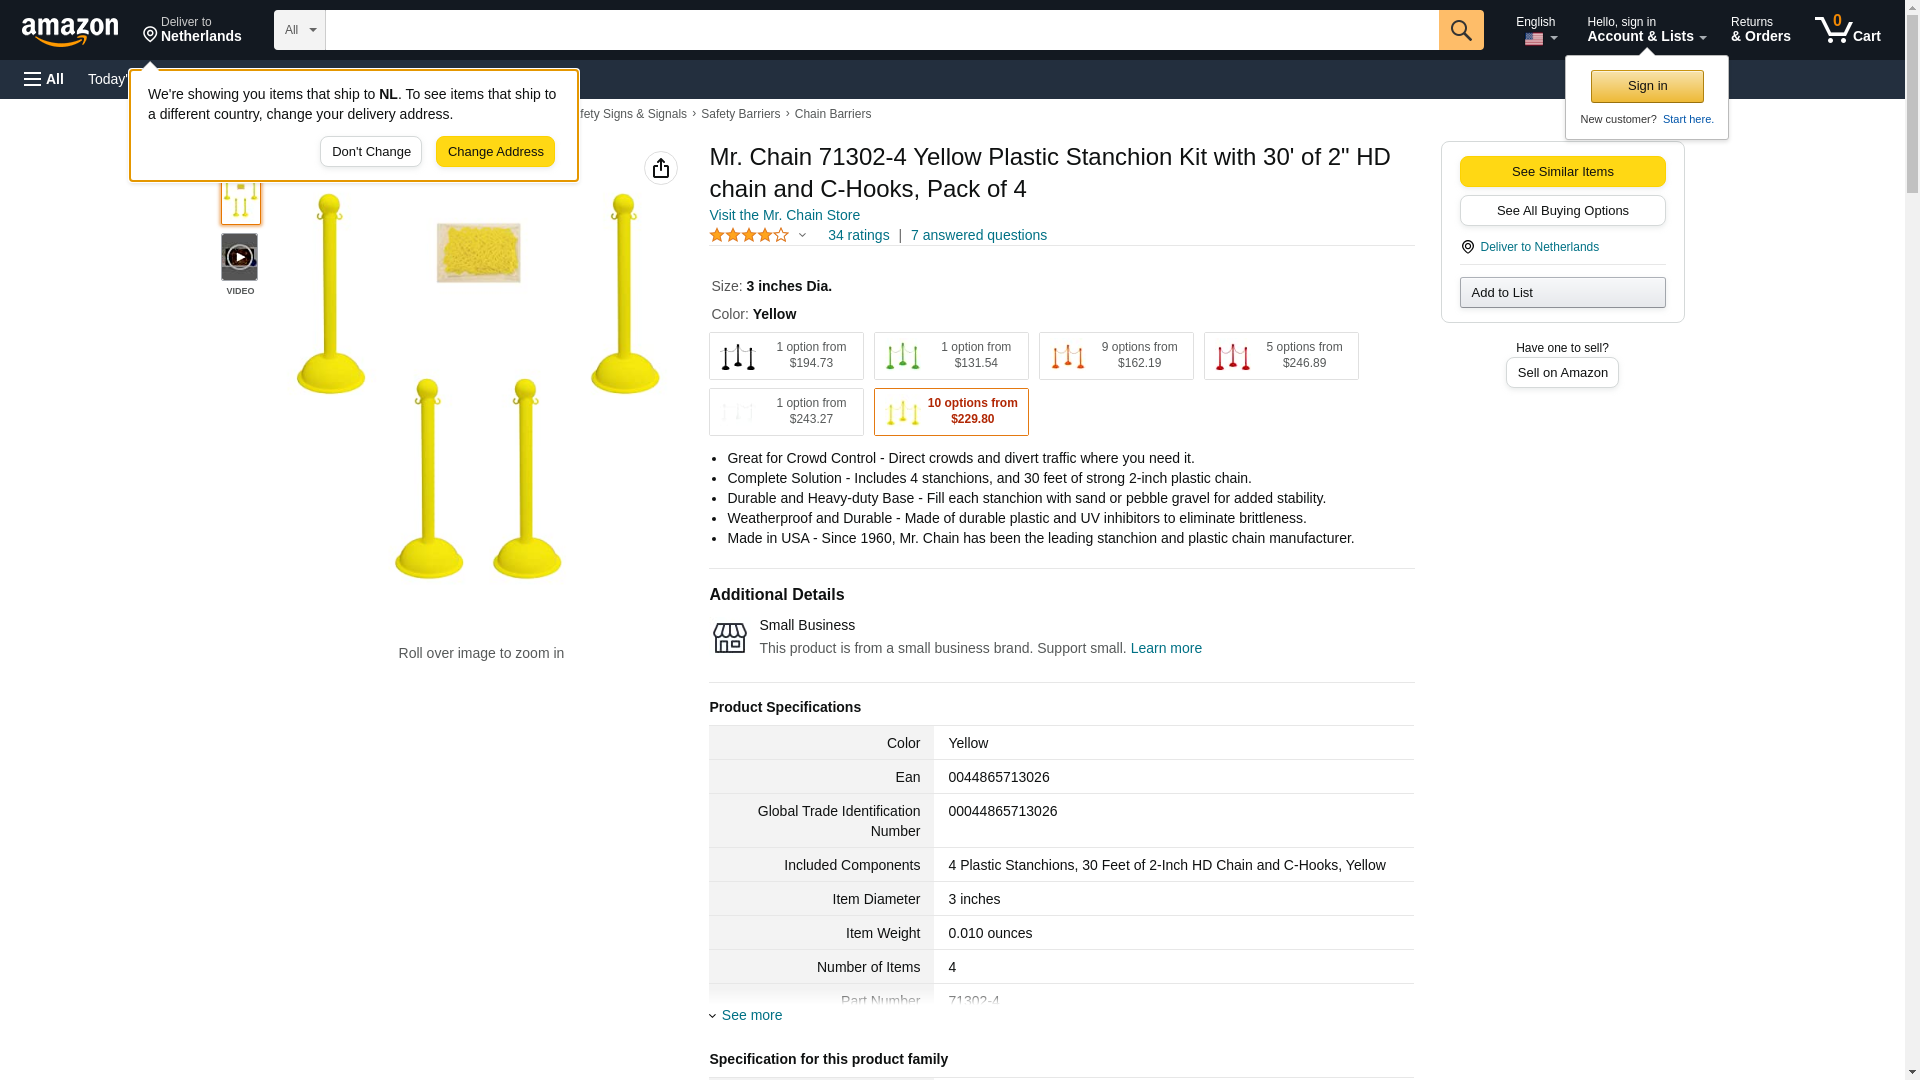Visit the Mr. Chain Store link

(784, 215)
